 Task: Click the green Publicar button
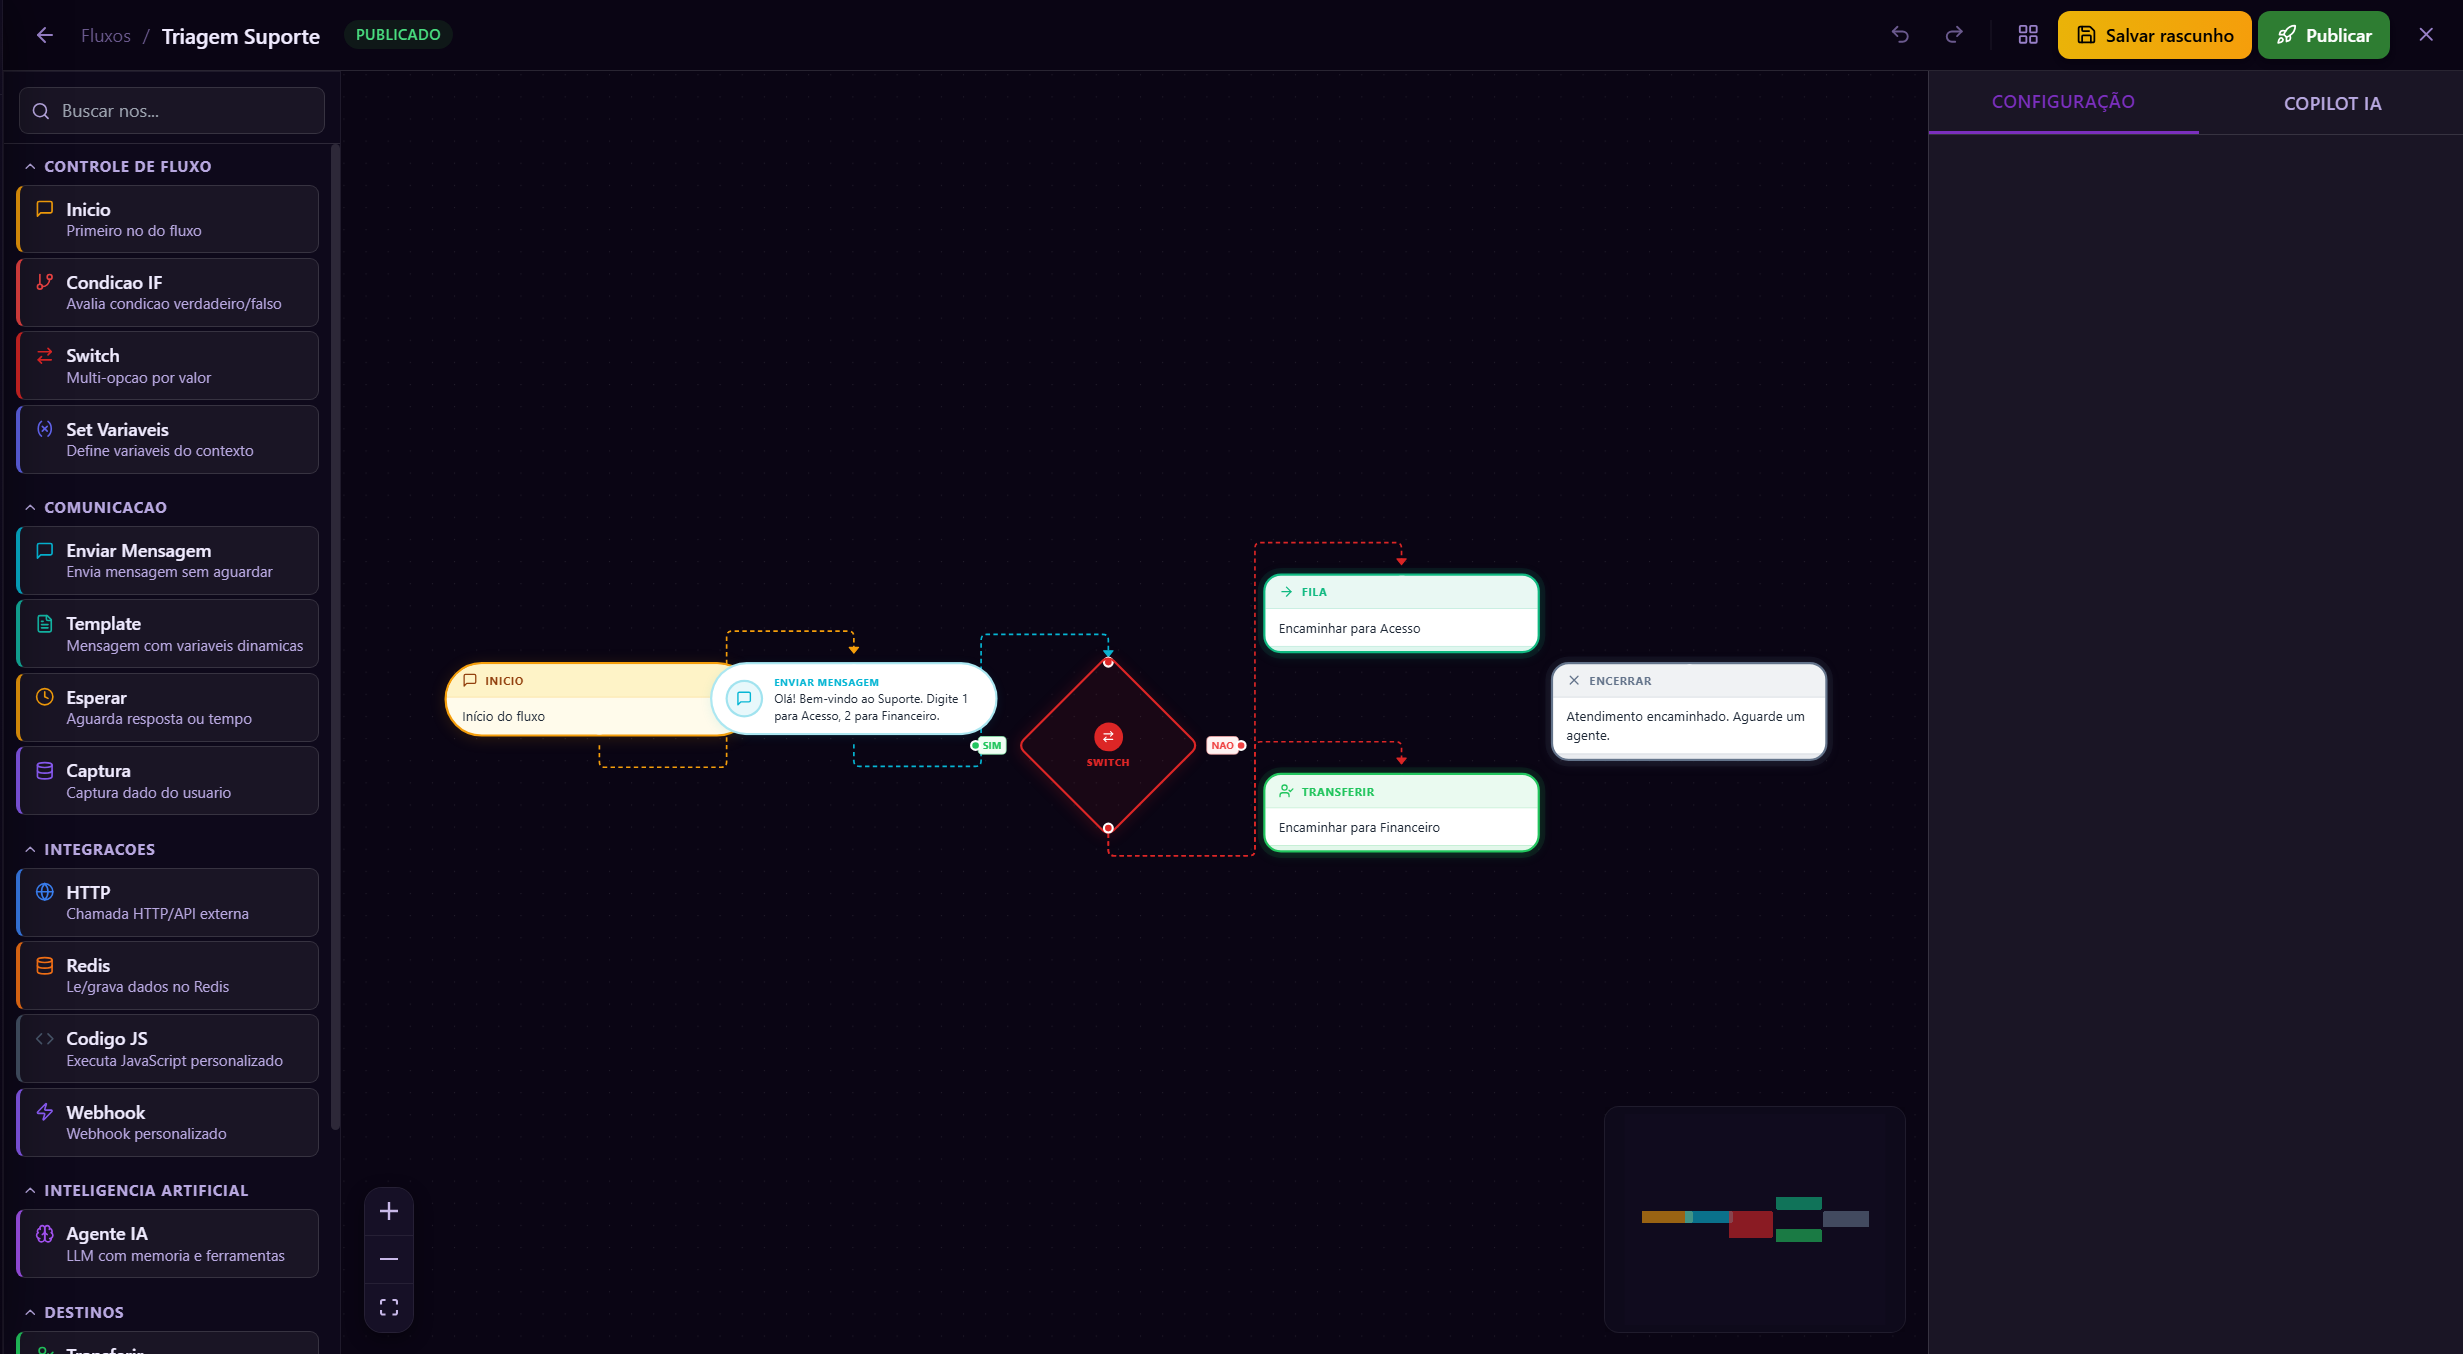point(2323,35)
